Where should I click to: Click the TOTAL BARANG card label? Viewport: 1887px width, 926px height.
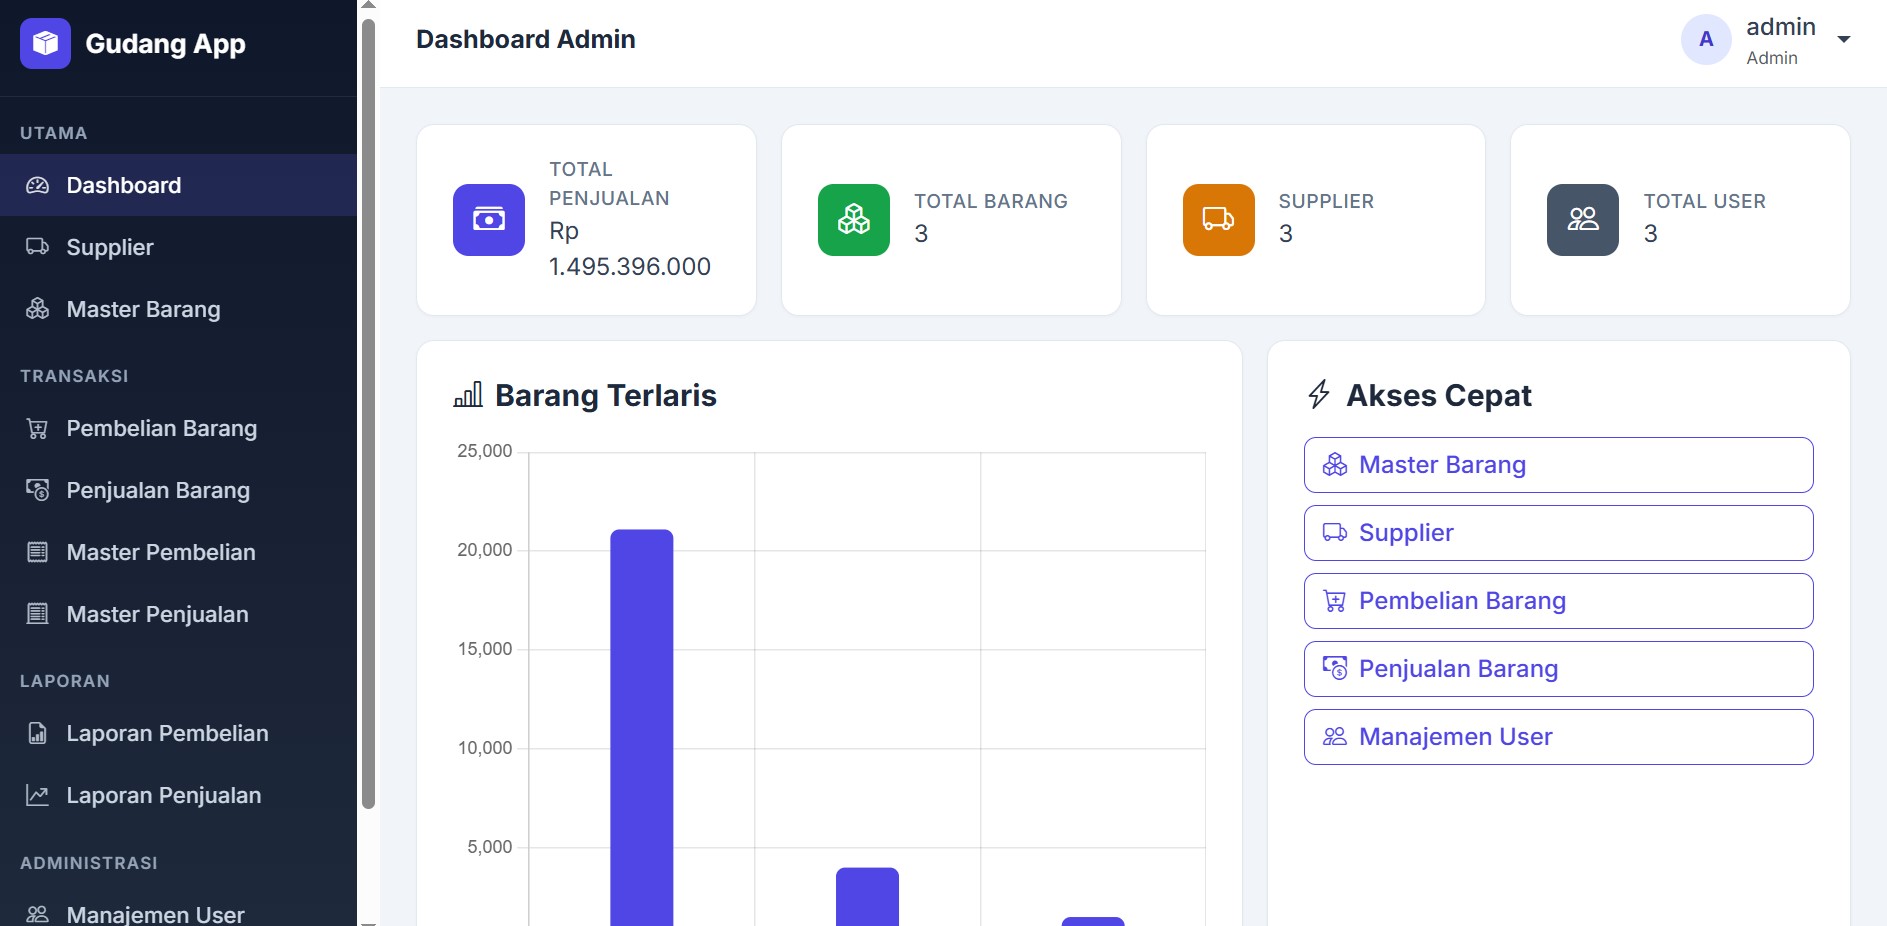(991, 201)
